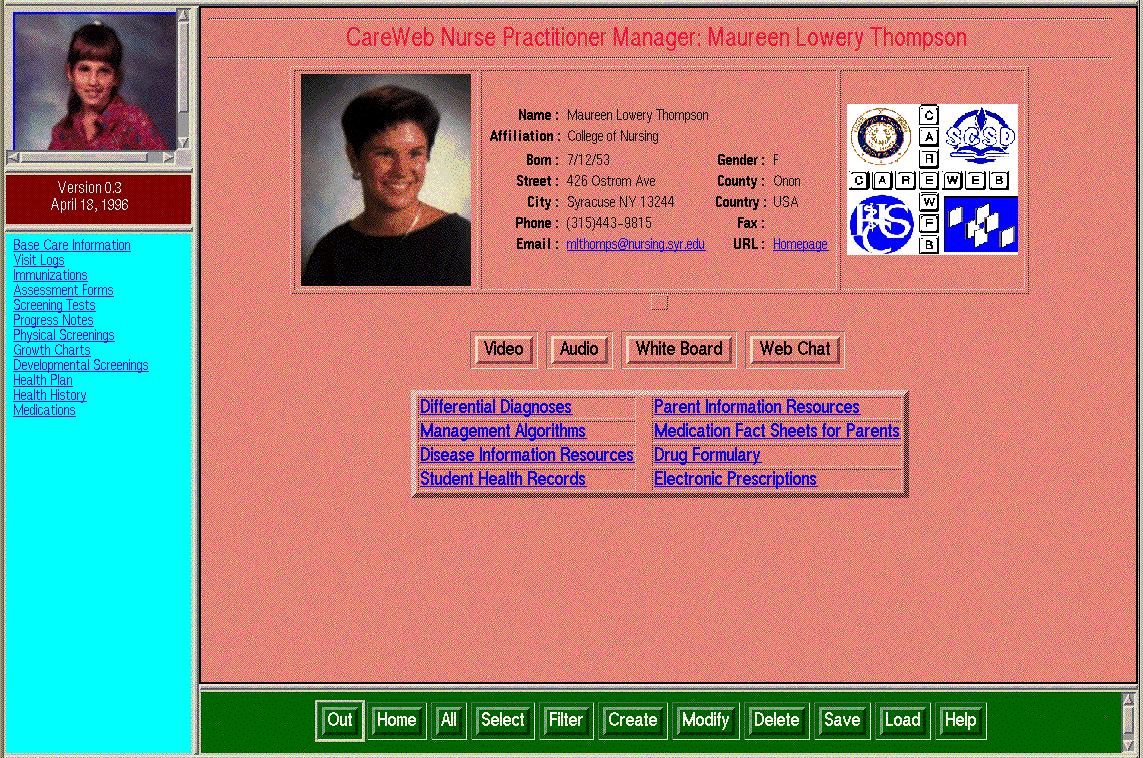Click the Save button

(x=842, y=721)
